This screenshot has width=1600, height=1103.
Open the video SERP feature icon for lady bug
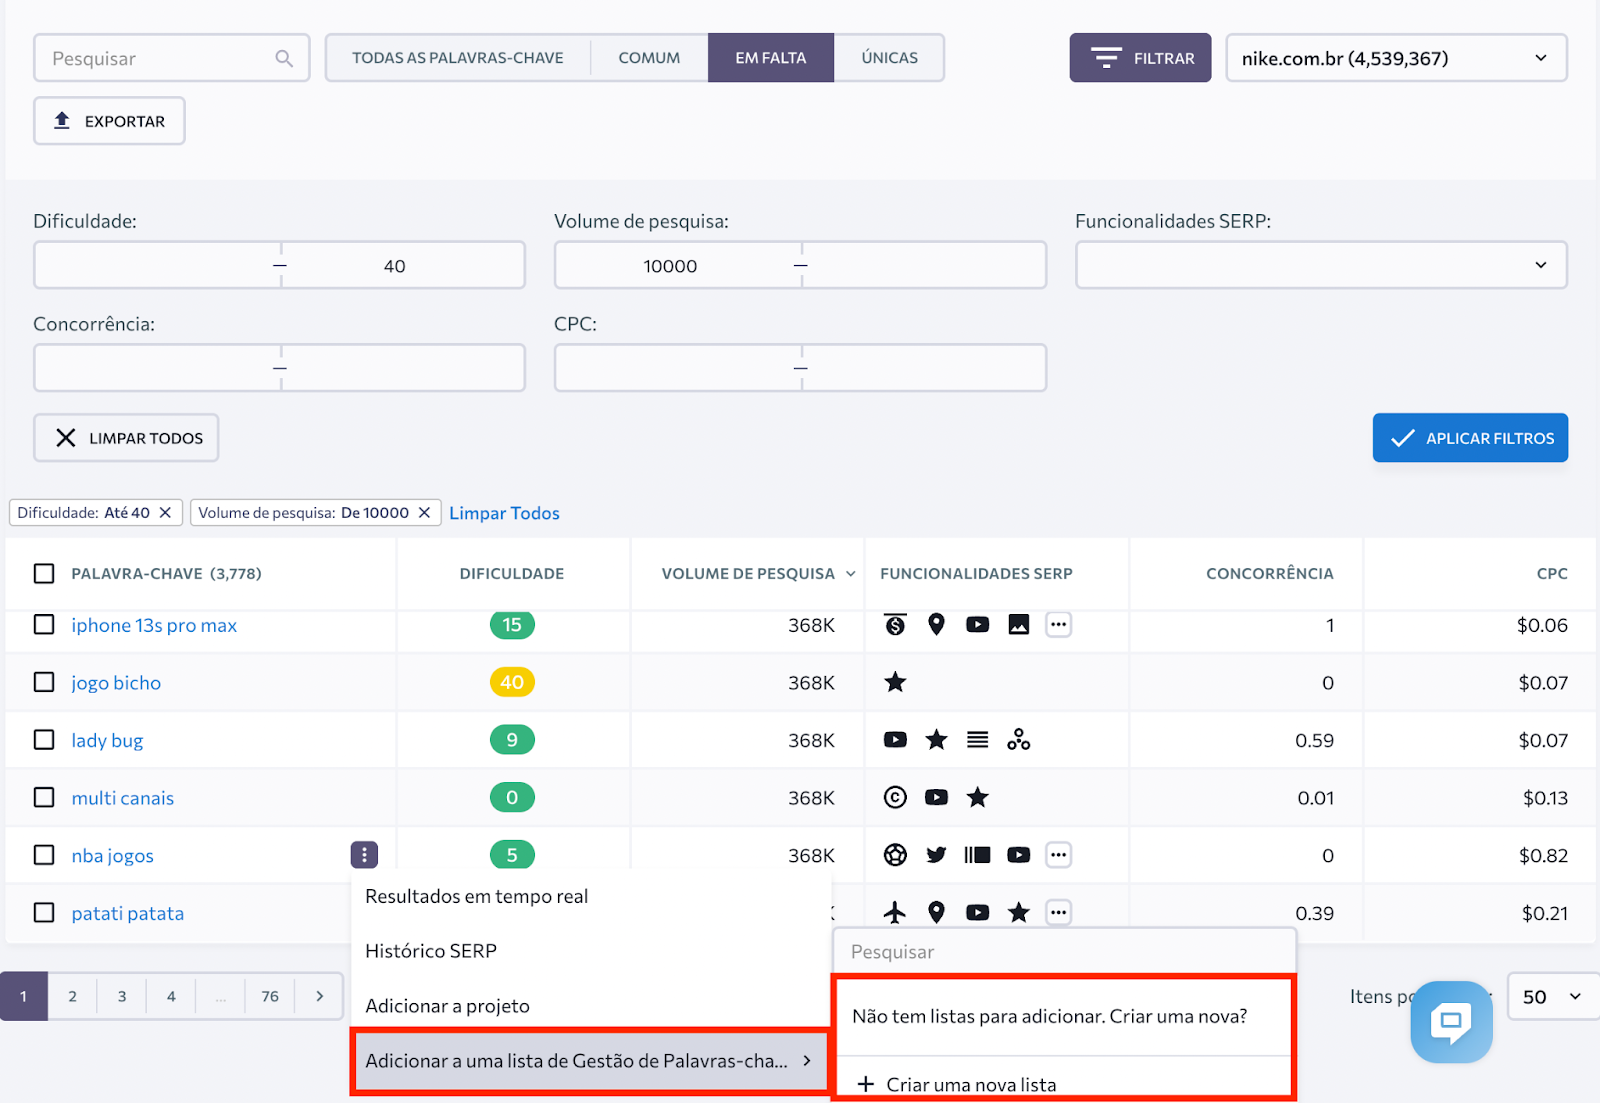(x=895, y=740)
